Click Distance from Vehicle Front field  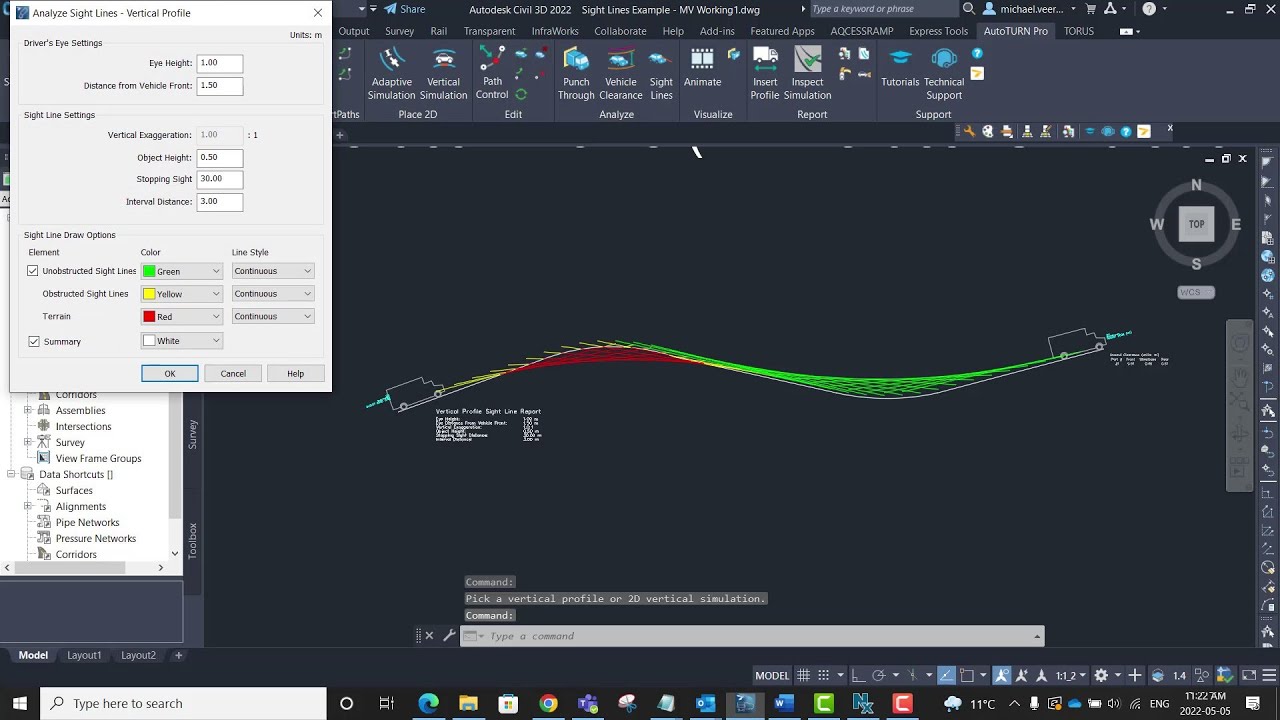pyautogui.click(x=220, y=85)
